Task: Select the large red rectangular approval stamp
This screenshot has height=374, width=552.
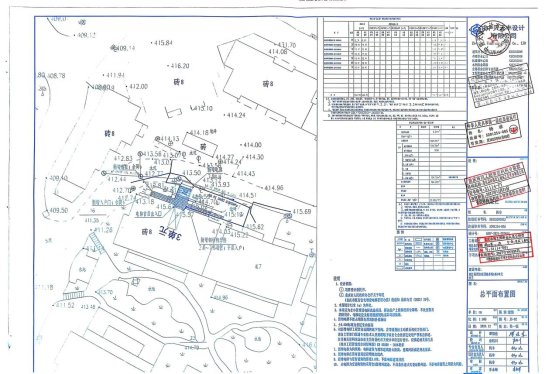Action: (x=498, y=185)
